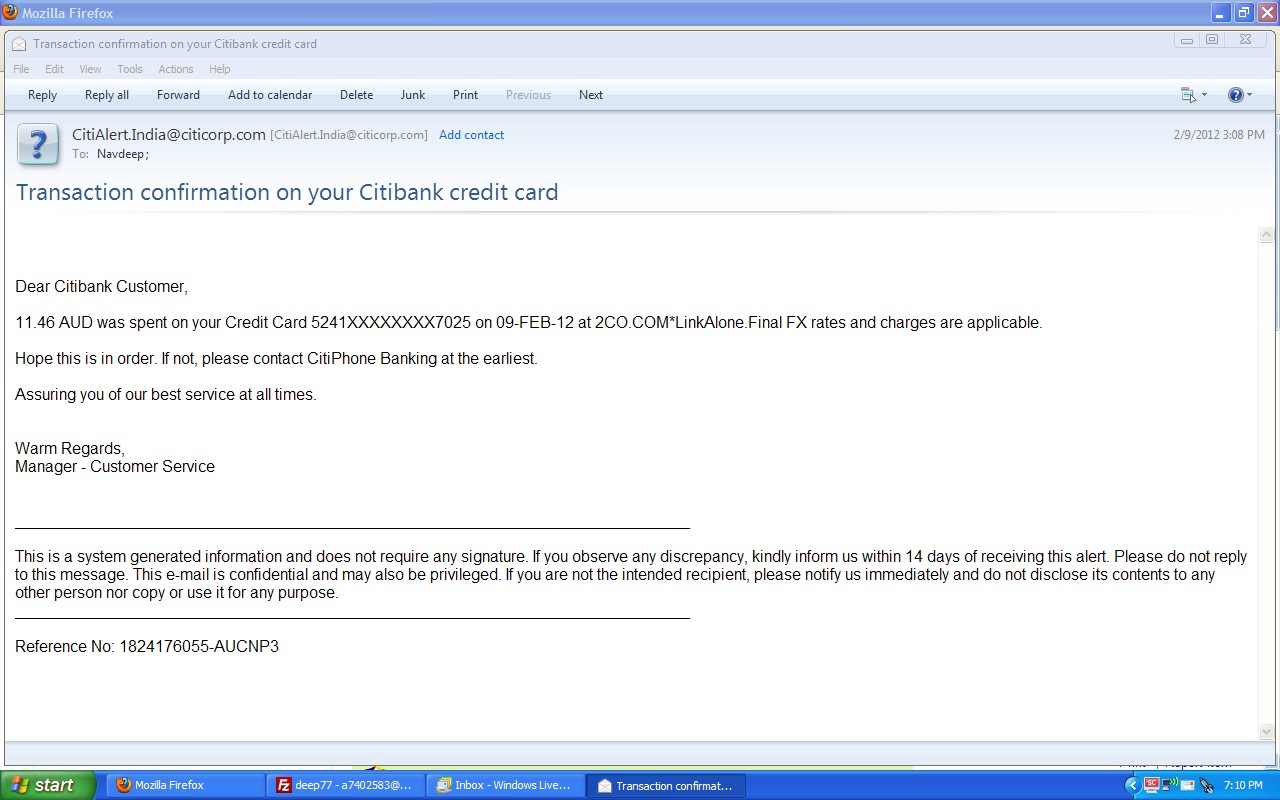Screen dimensions: 1280x800
Task: Click the 11.46 AUD transaction line
Action: click(529, 323)
